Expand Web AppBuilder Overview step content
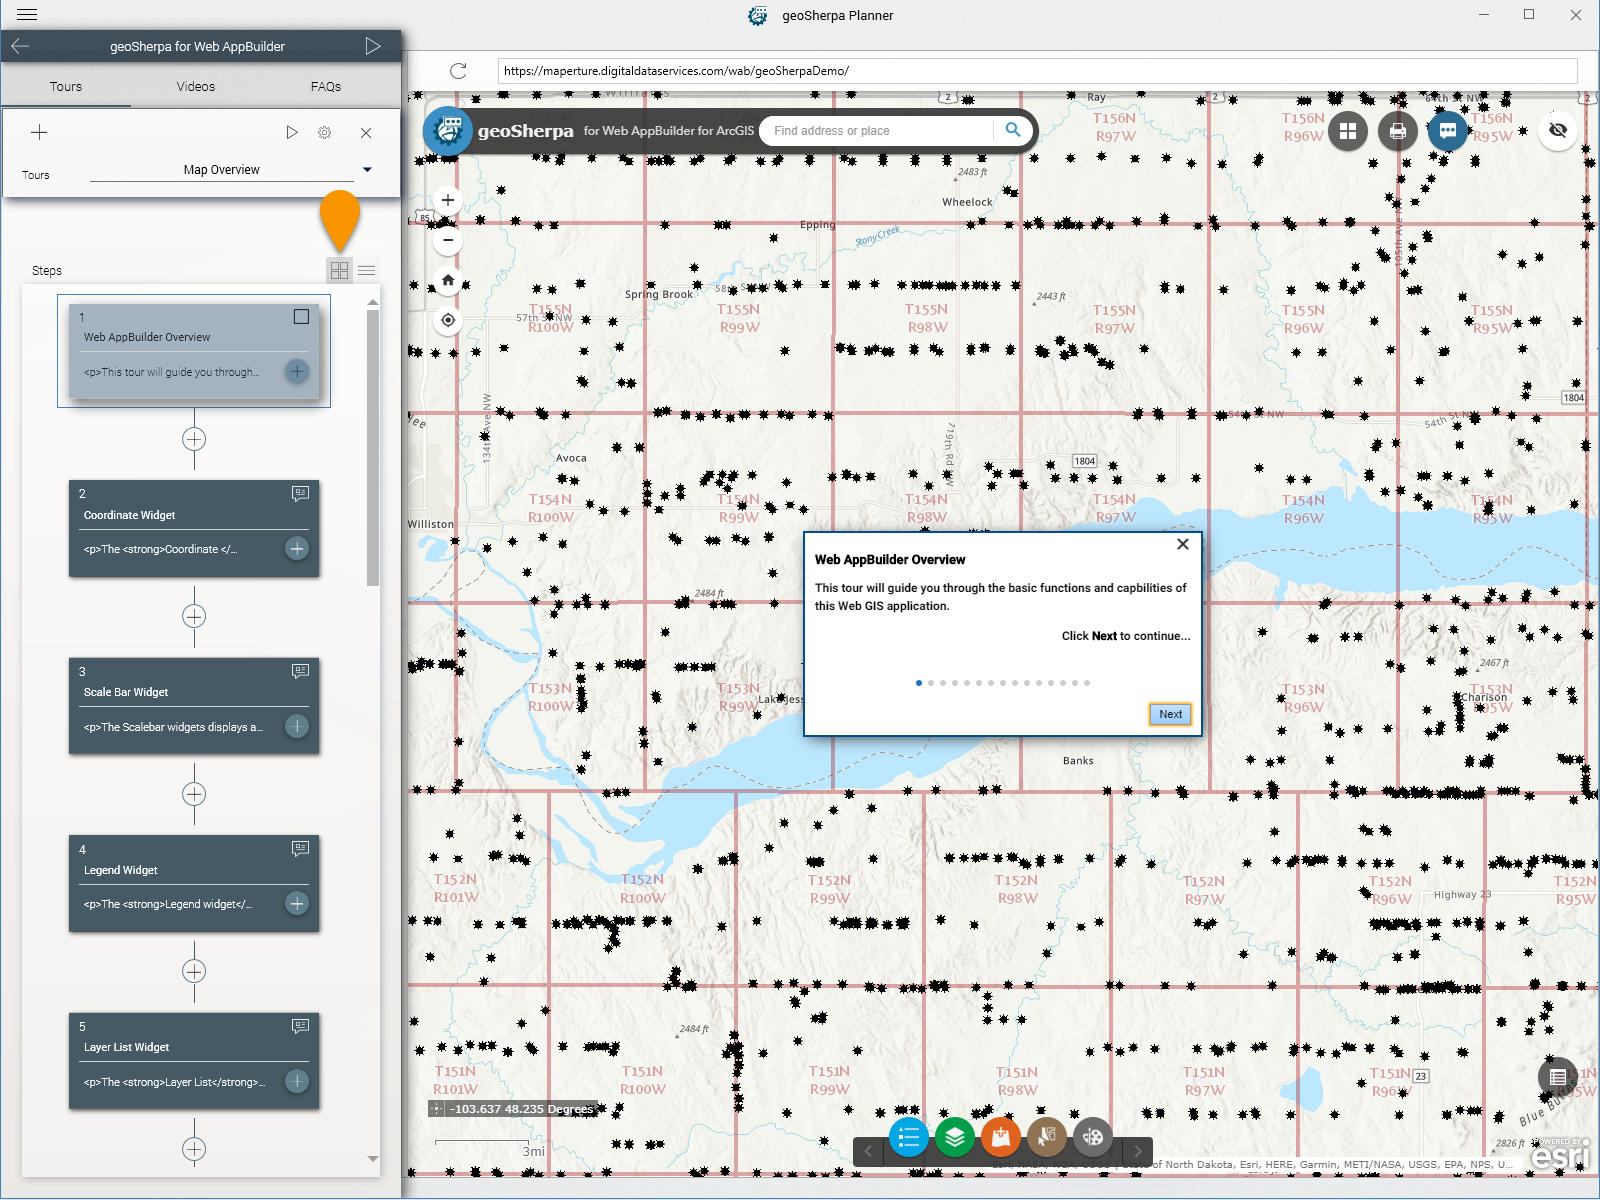This screenshot has height=1200, width=1600. tap(297, 371)
